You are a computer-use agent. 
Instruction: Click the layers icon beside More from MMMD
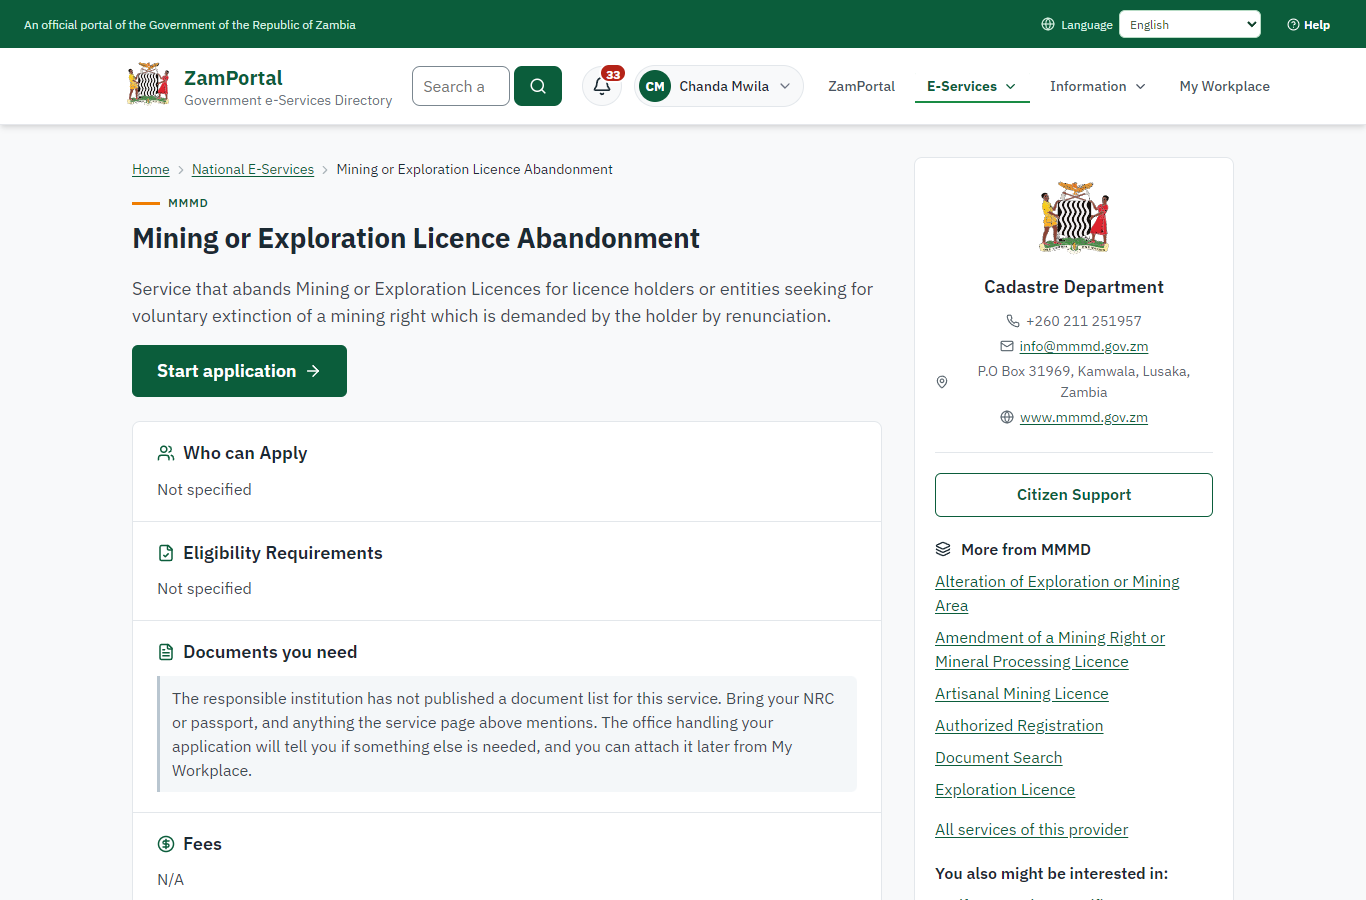(x=943, y=549)
